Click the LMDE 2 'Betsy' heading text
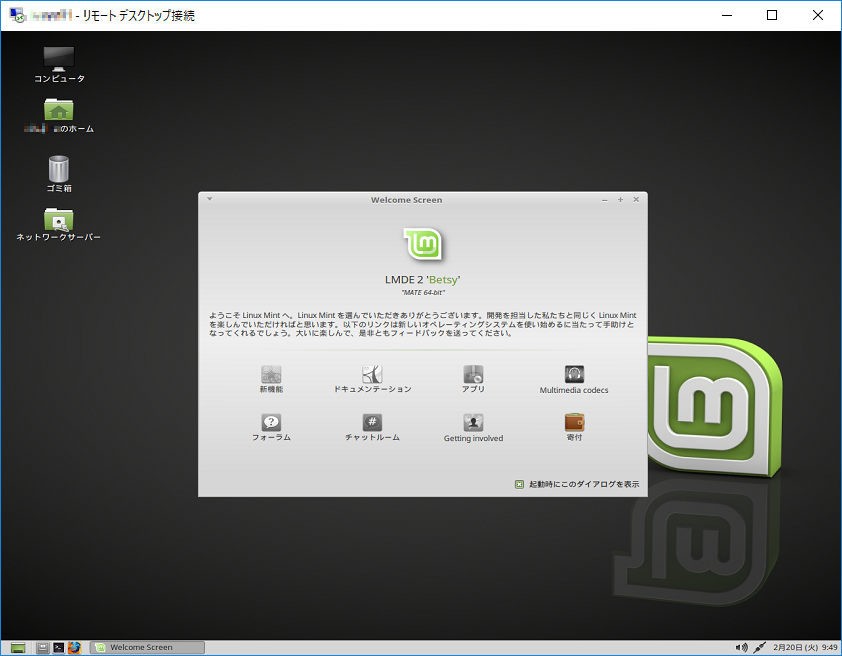The width and height of the screenshot is (842, 656). (423, 280)
